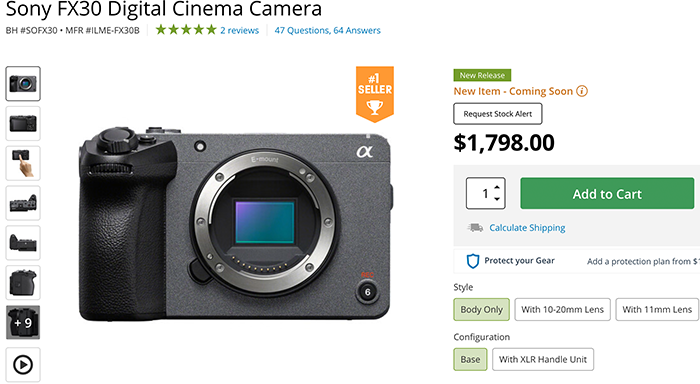Click the Add to Cart button
Screen dimensions: 700x384
[x=607, y=193]
